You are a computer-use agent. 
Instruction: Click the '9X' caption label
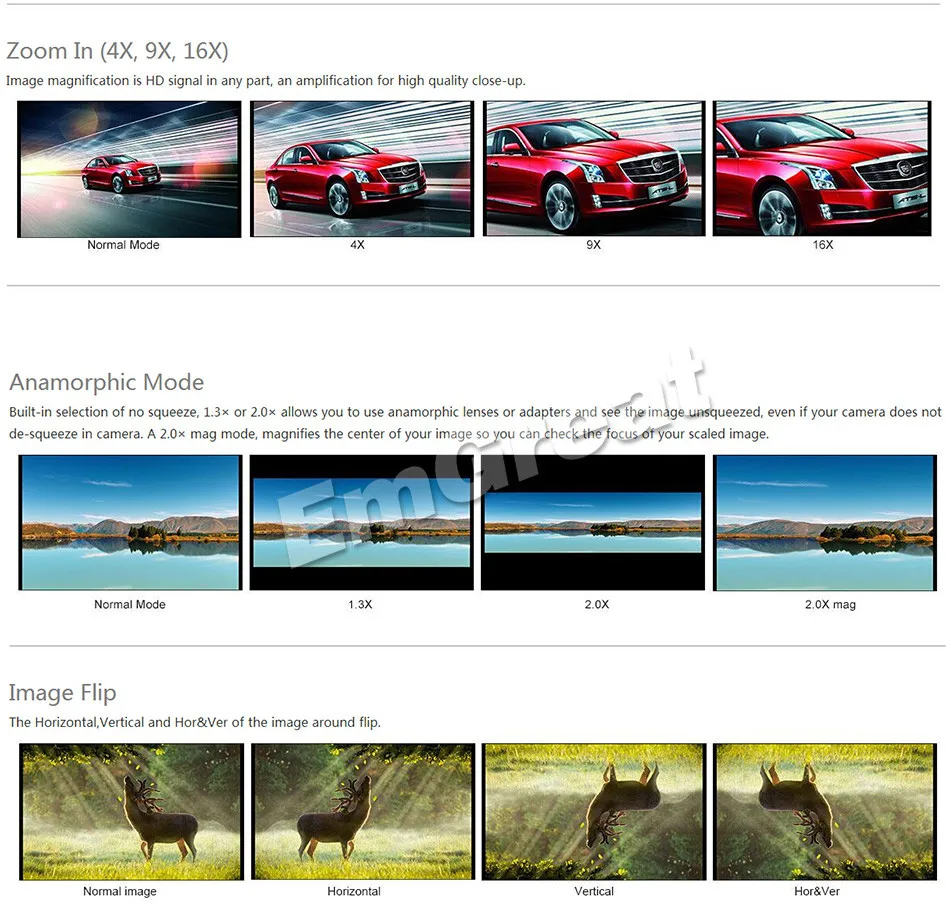(x=594, y=245)
